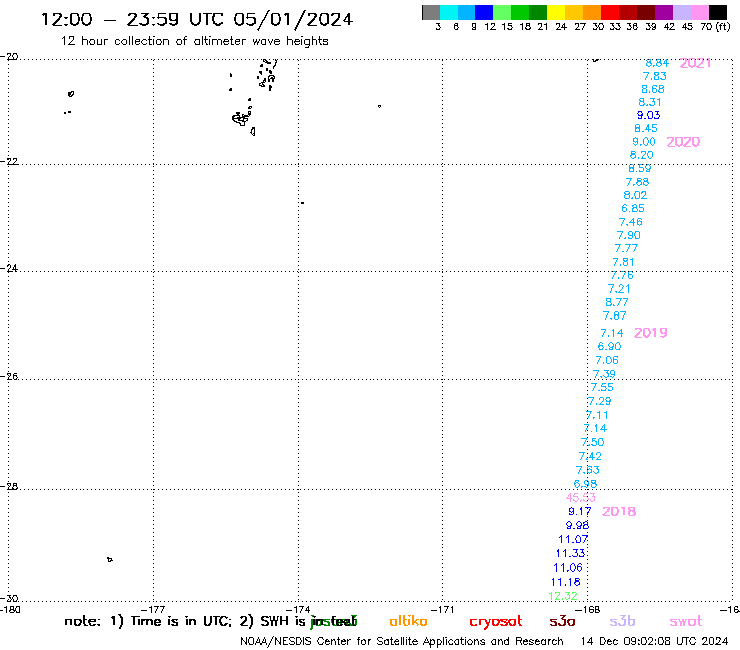The image size is (740, 650).
Task: Select the pink 2018 time marker
Action: tap(619, 512)
